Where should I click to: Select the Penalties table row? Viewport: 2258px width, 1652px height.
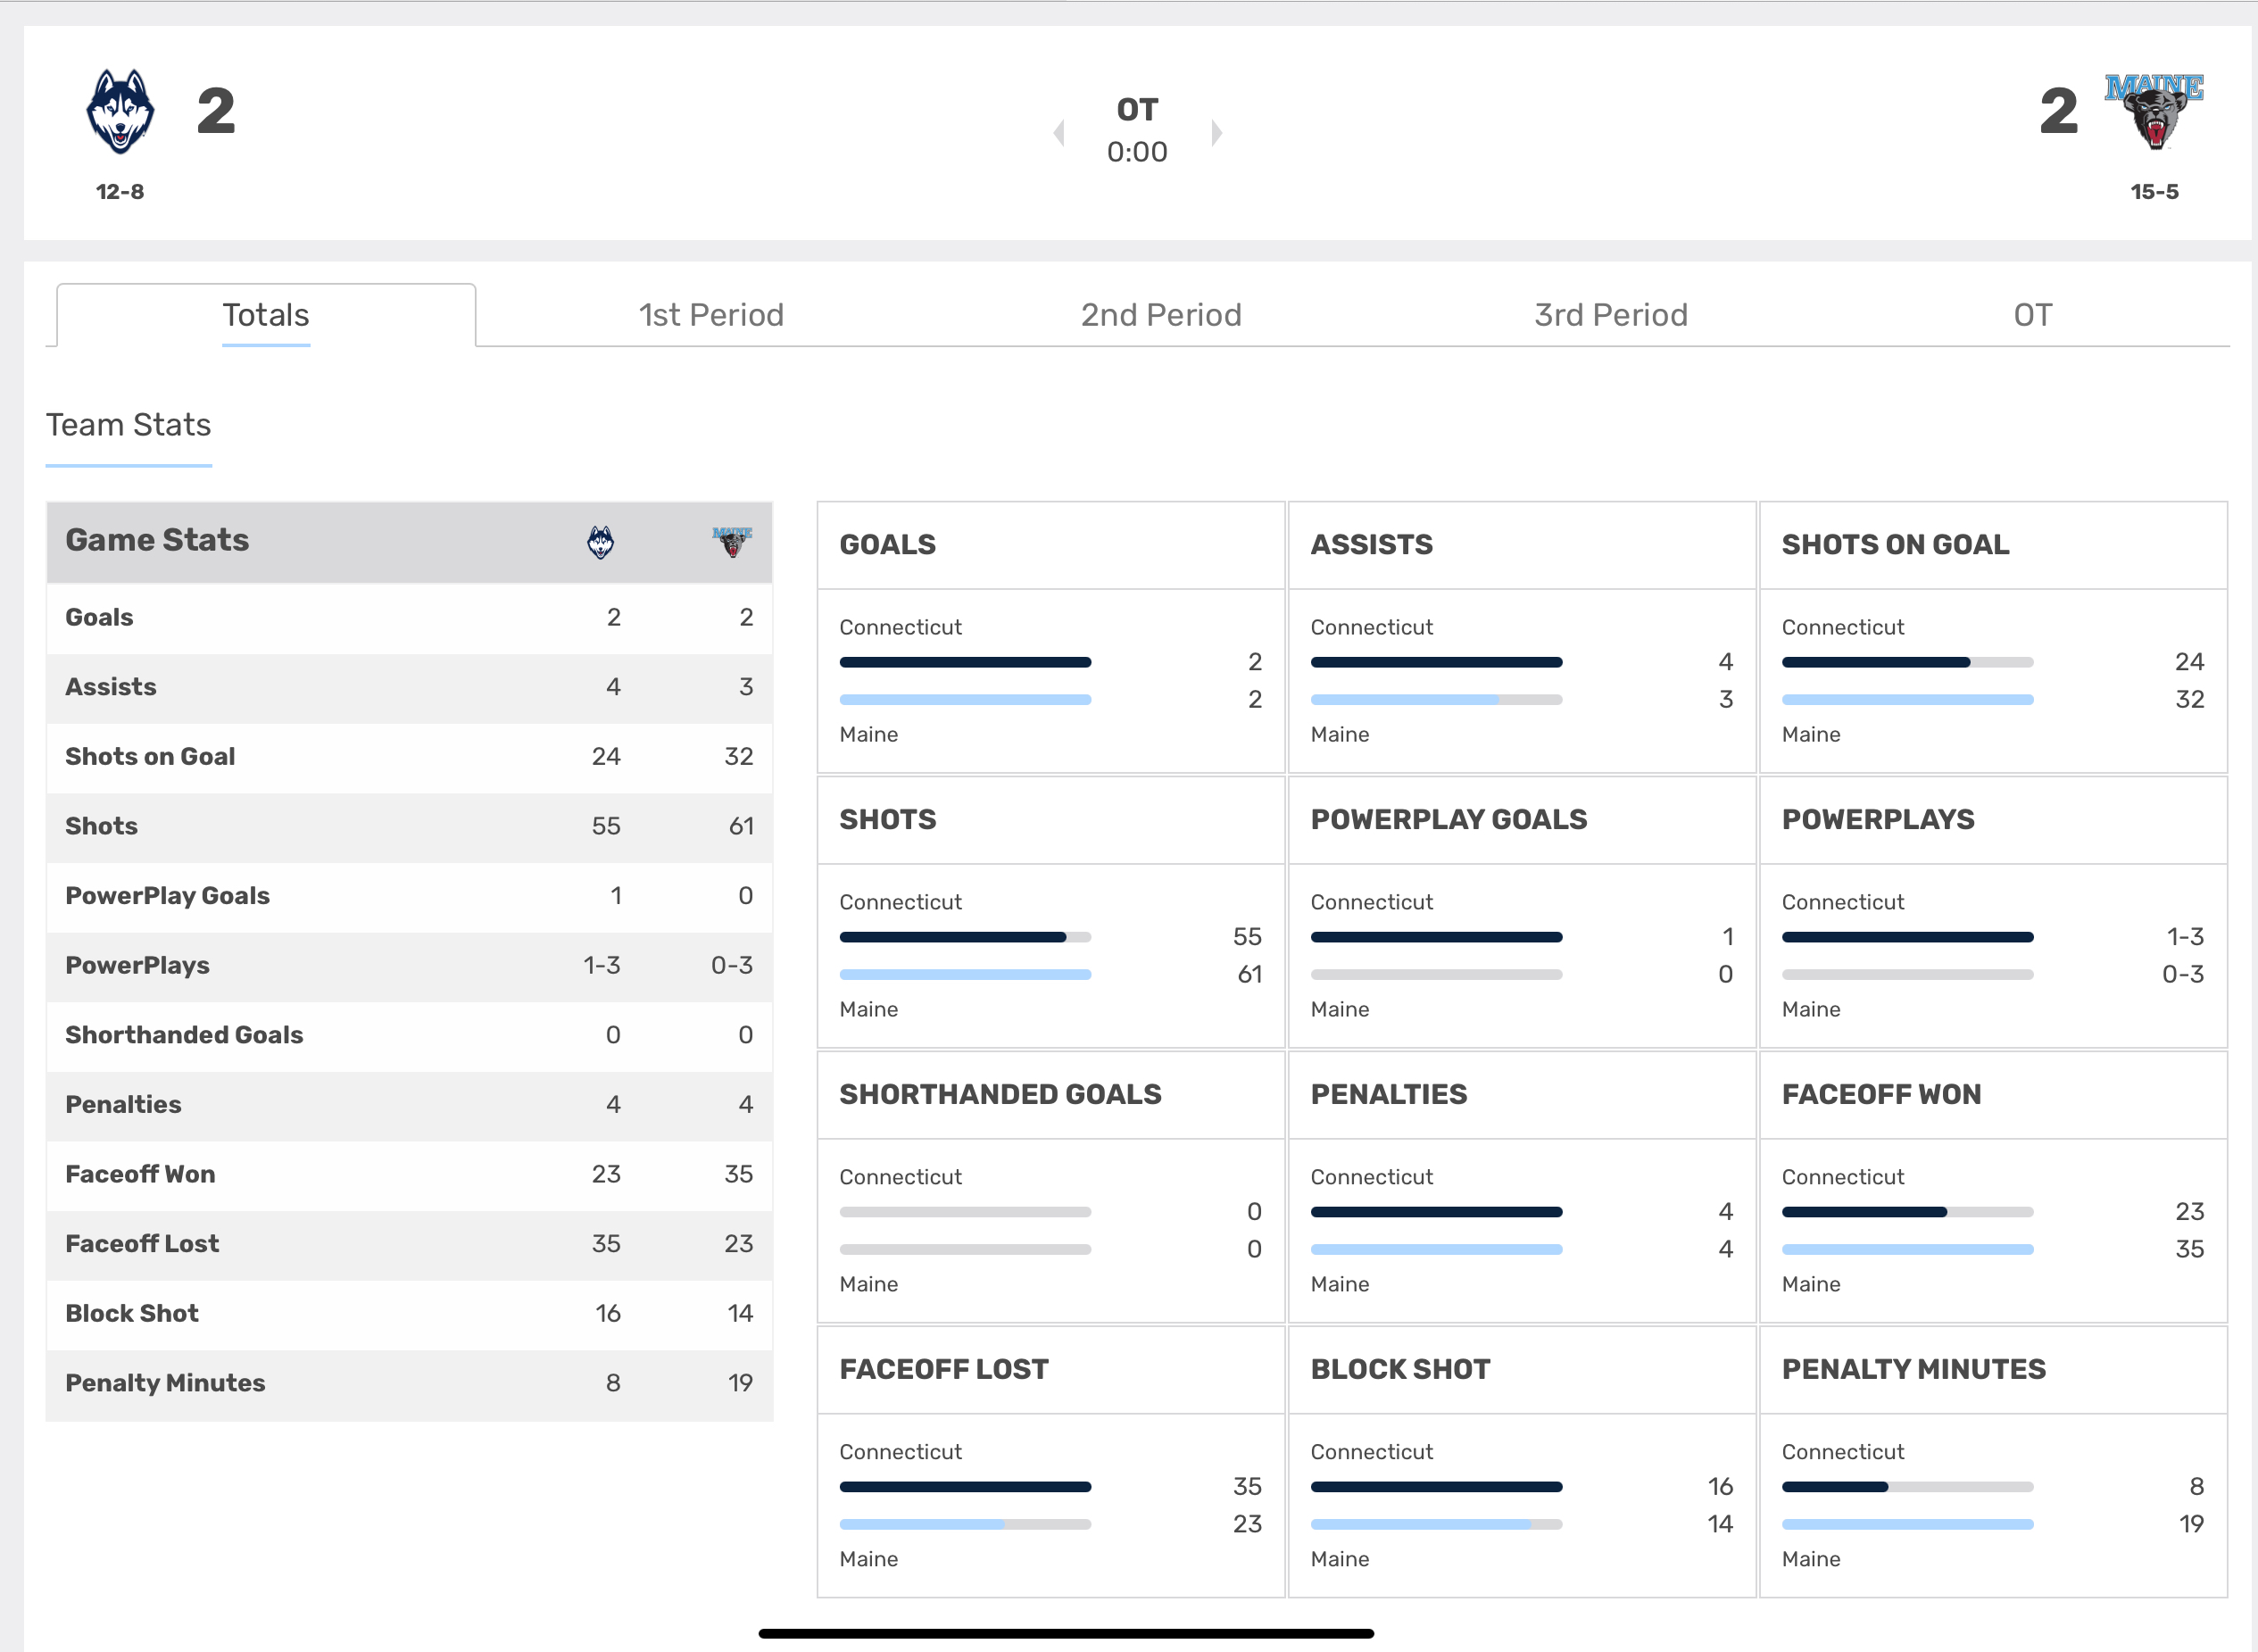click(409, 1105)
